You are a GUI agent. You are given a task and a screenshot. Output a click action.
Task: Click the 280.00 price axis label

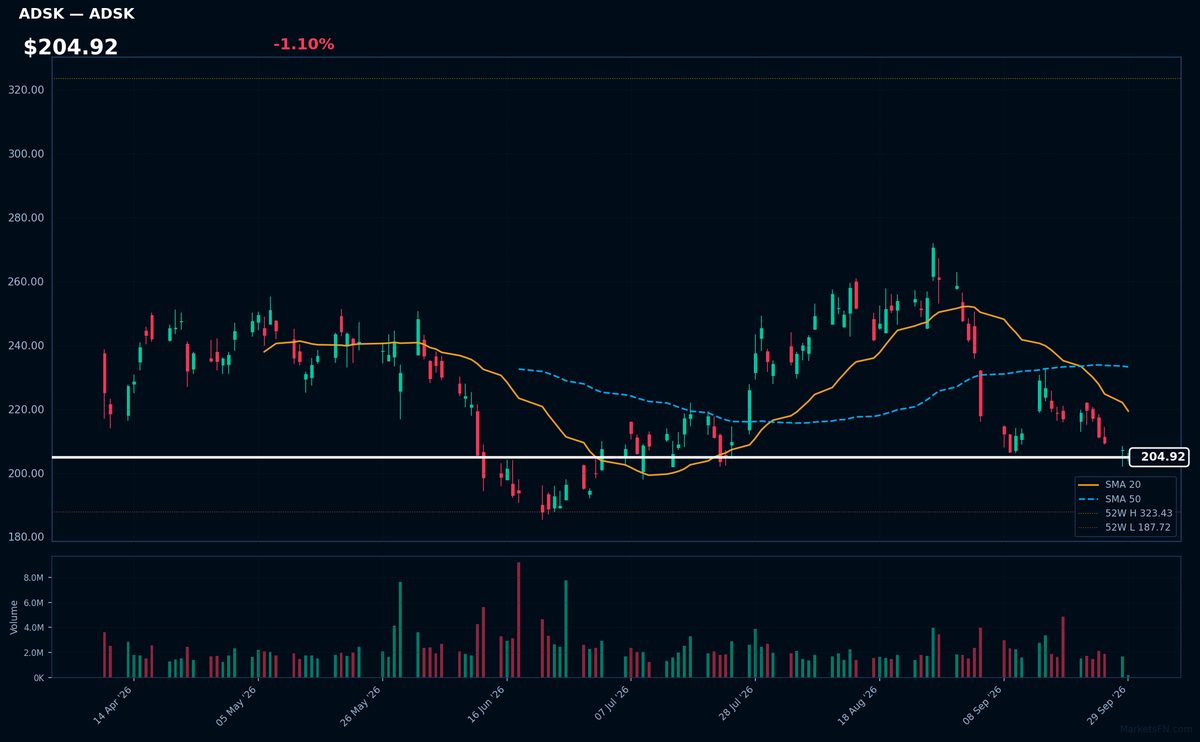pos(26,218)
